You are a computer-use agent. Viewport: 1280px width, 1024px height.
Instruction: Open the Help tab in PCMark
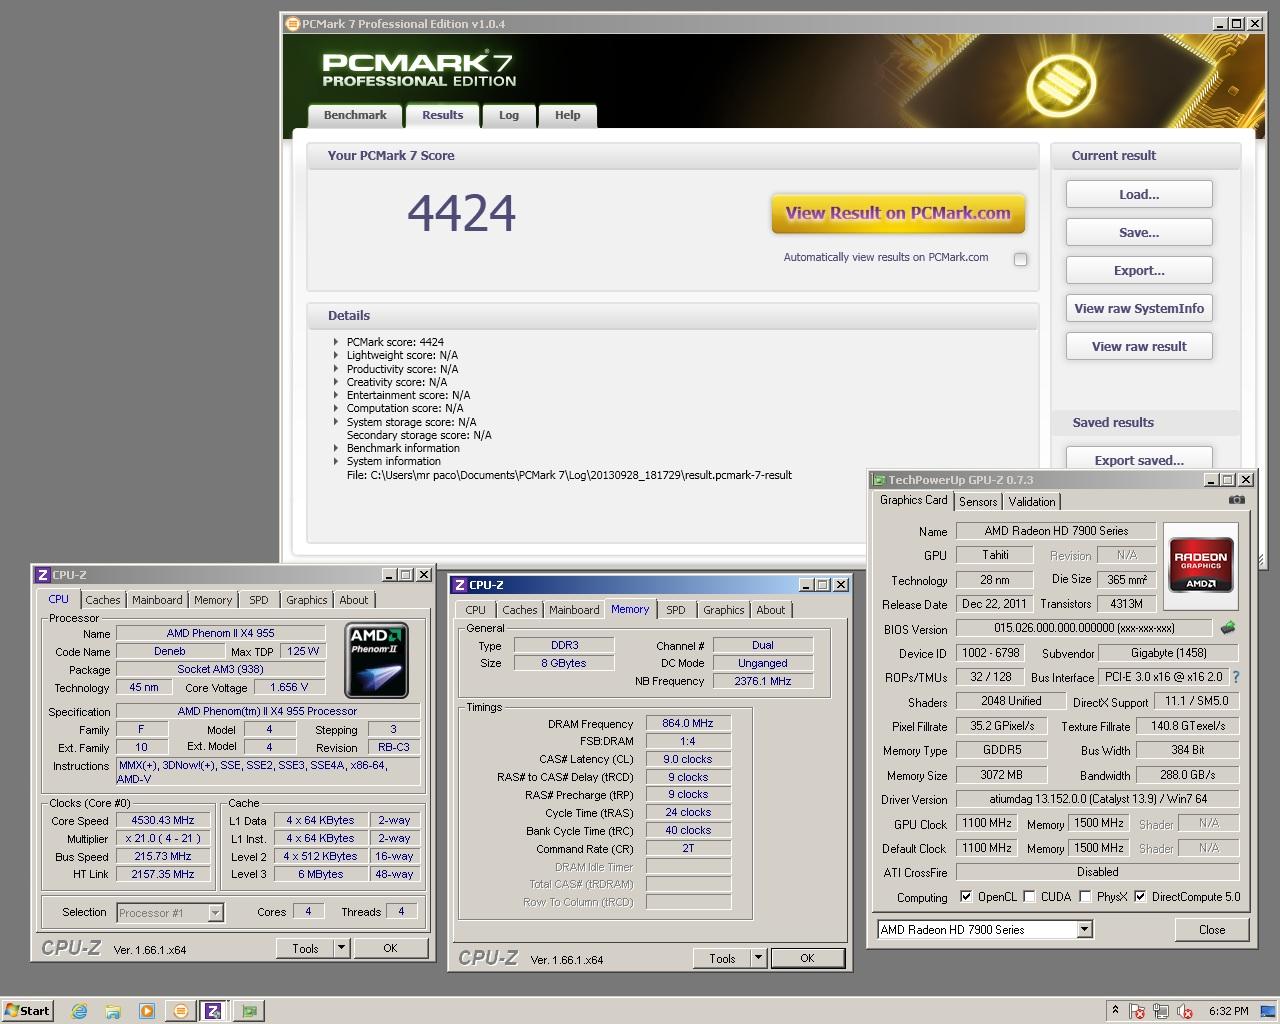568,115
